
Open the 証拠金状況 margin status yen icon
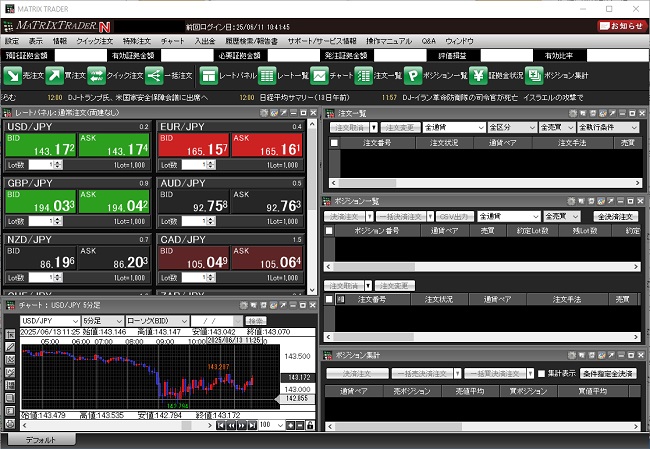[478, 76]
